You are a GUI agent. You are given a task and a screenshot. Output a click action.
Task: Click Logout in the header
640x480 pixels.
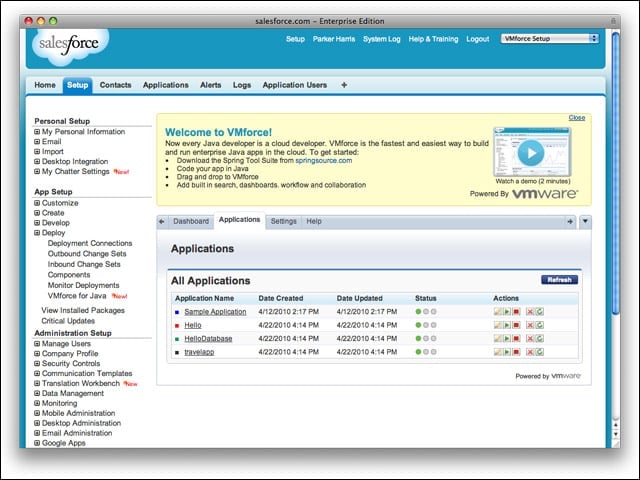click(x=478, y=39)
